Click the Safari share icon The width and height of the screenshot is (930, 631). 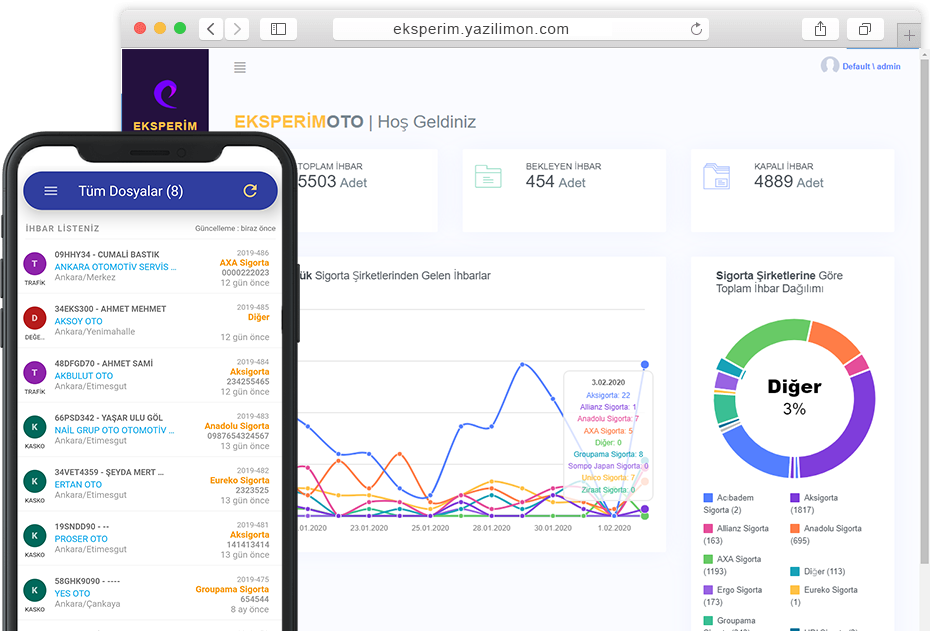pos(820,29)
